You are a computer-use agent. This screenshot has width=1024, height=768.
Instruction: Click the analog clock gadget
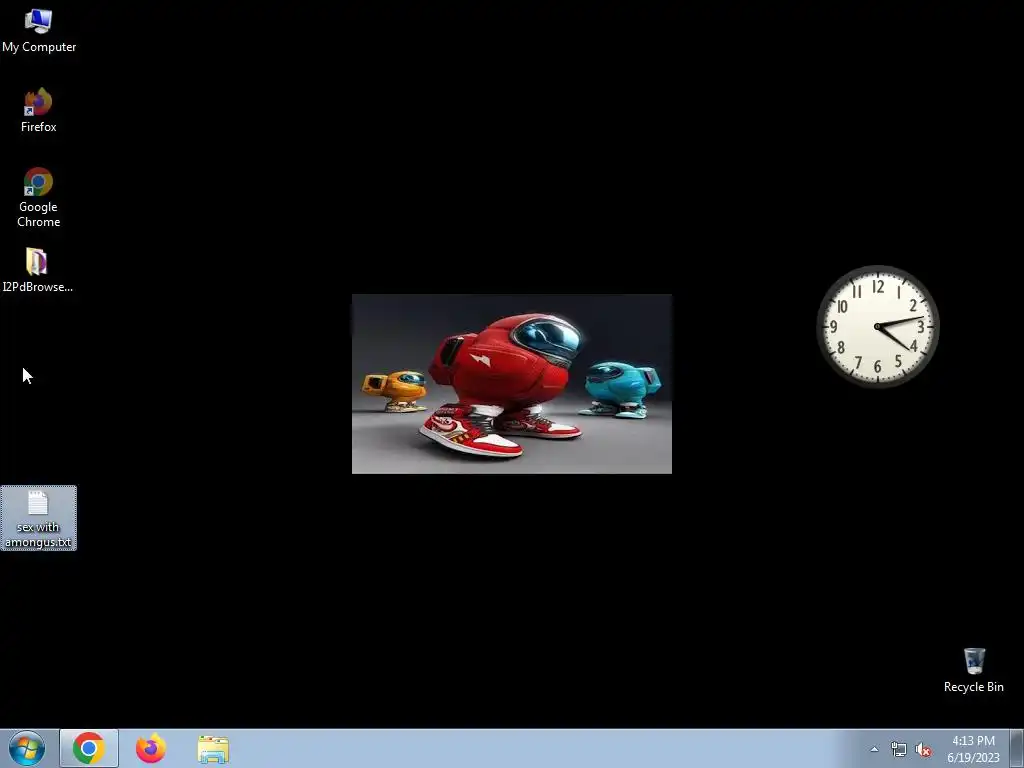878,326
